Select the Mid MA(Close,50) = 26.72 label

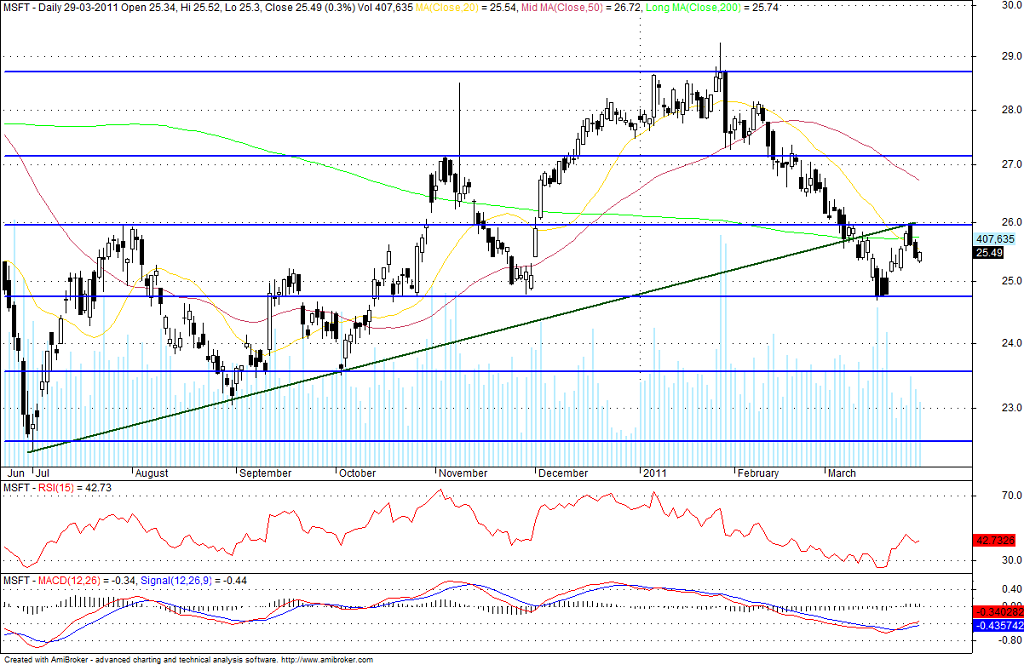(578, 8)
